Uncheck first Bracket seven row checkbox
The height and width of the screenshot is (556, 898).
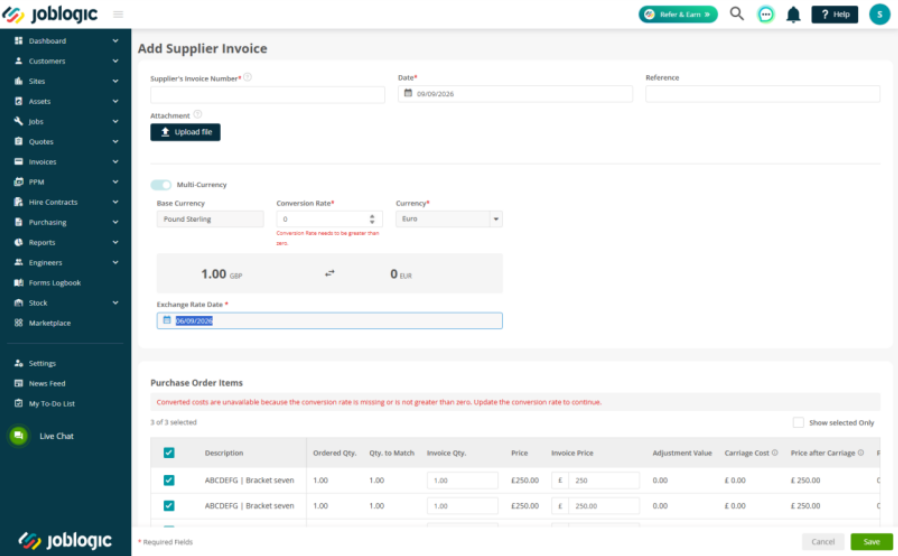169,480
